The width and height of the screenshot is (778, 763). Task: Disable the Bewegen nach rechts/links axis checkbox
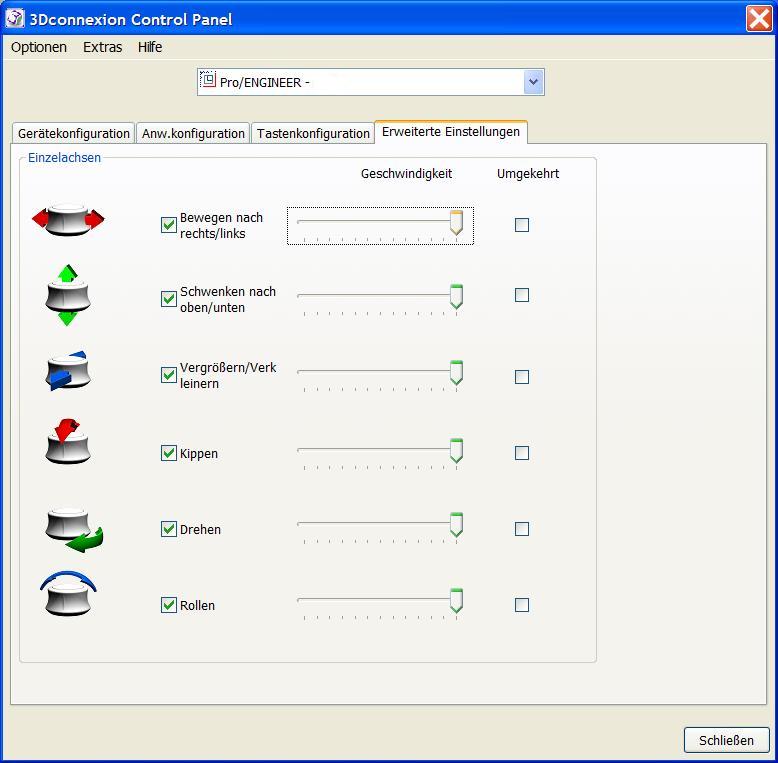coord(169,225)
